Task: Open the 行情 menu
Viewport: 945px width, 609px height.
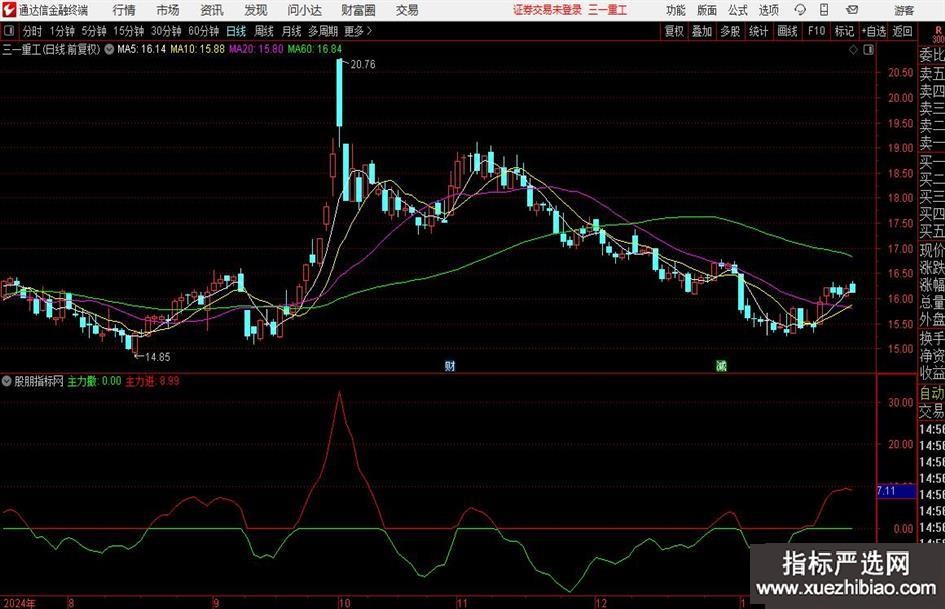Action: point(124,10)
